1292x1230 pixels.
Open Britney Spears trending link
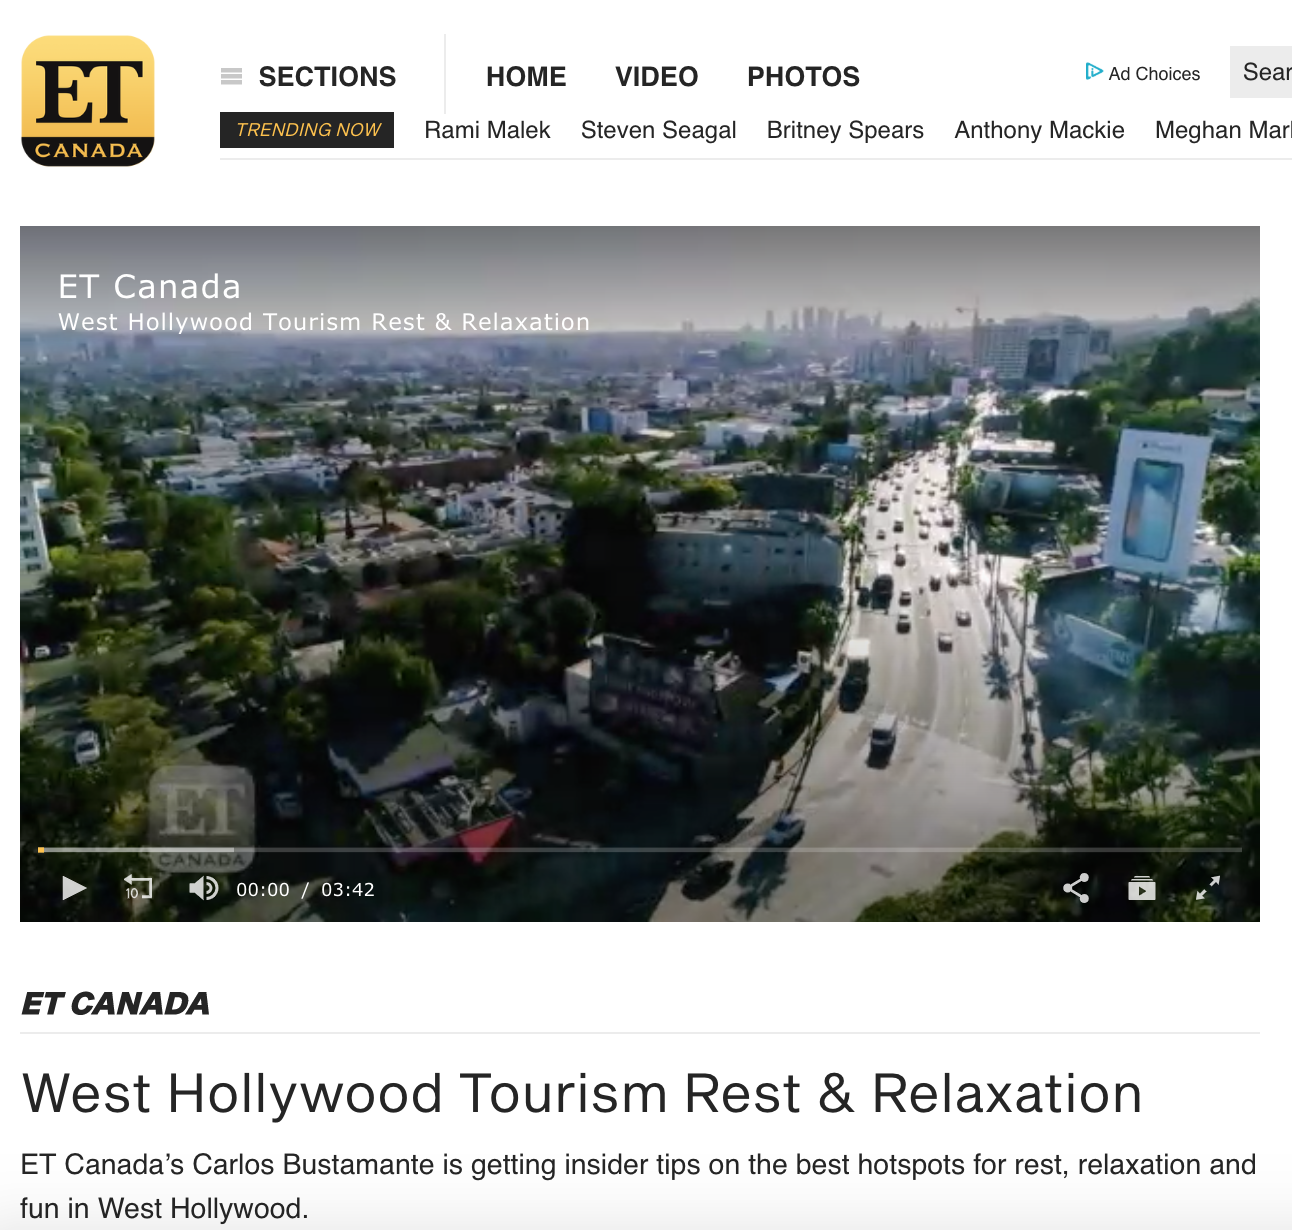[x=845, y=130]
